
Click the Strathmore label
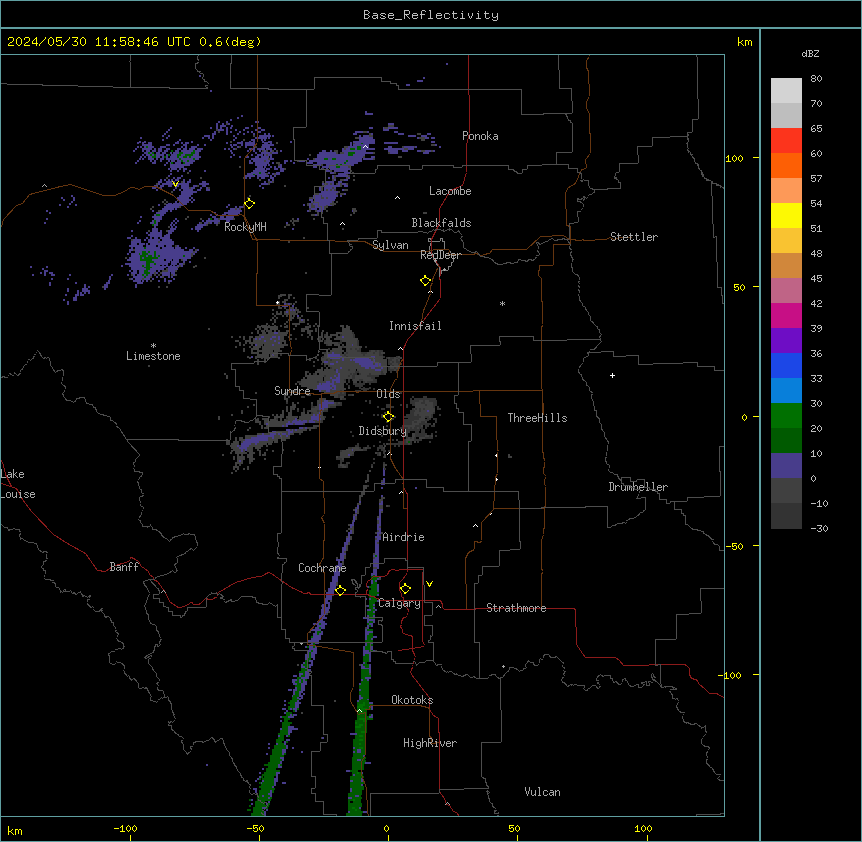point(516,608)
